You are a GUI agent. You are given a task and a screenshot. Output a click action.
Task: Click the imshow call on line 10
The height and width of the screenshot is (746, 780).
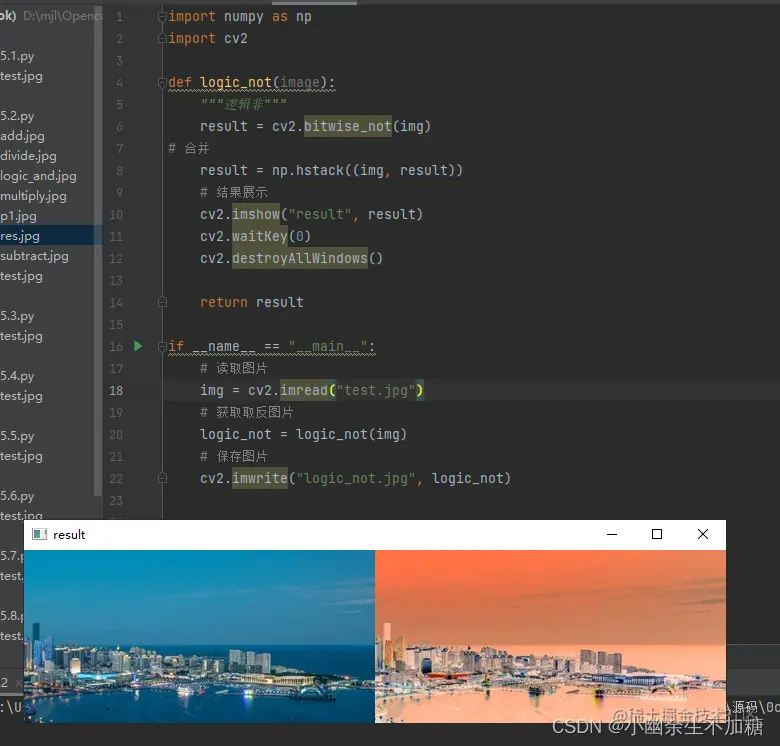[256, 214]
